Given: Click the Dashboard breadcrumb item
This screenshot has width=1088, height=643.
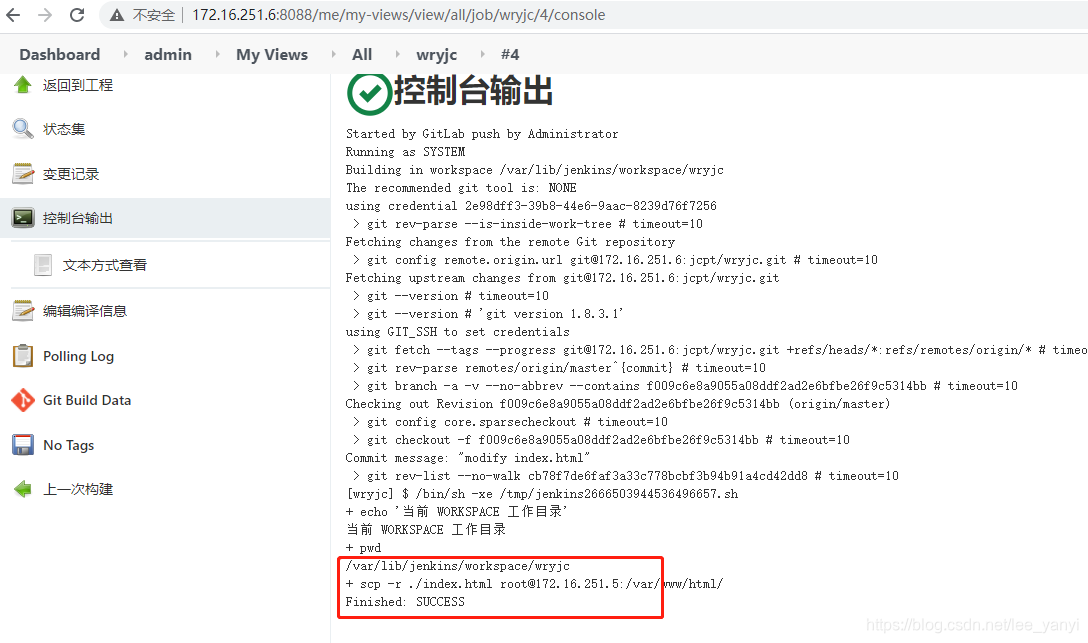Looking at the screenshot, I should point(59,54).
